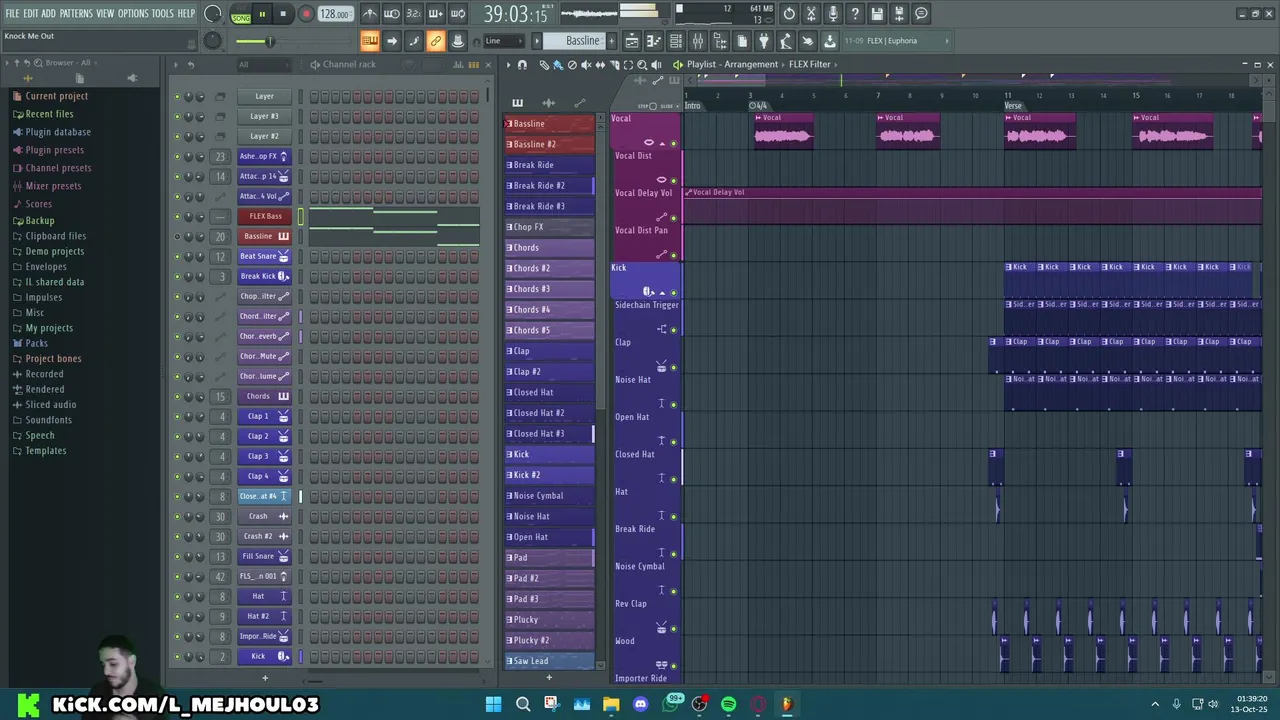Open the Windows Start menu
Image resolution: width=1280 pixels, height=720 pixels.
(x=493, y=704)
